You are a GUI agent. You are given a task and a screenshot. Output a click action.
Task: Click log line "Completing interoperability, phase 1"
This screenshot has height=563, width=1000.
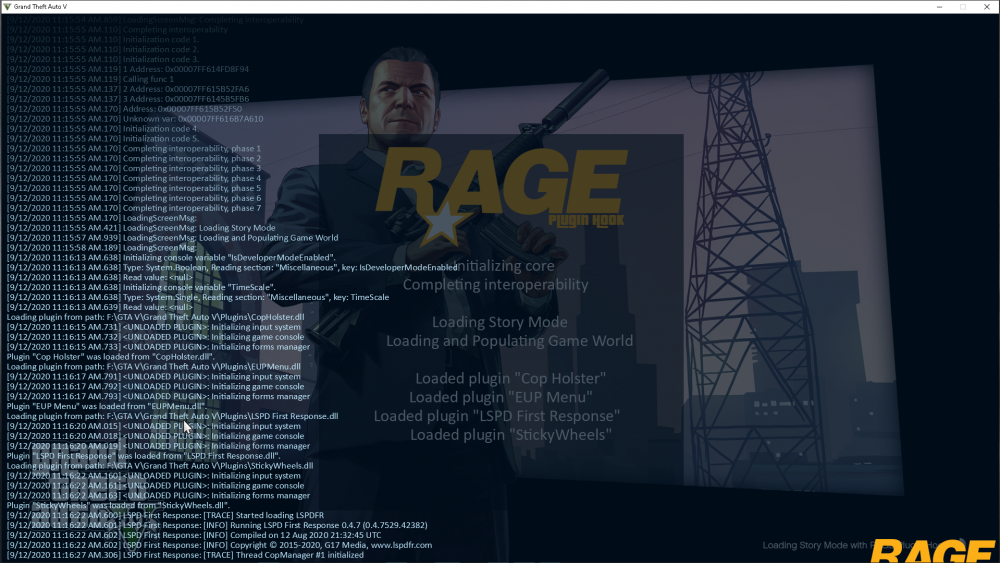[133, 149]
